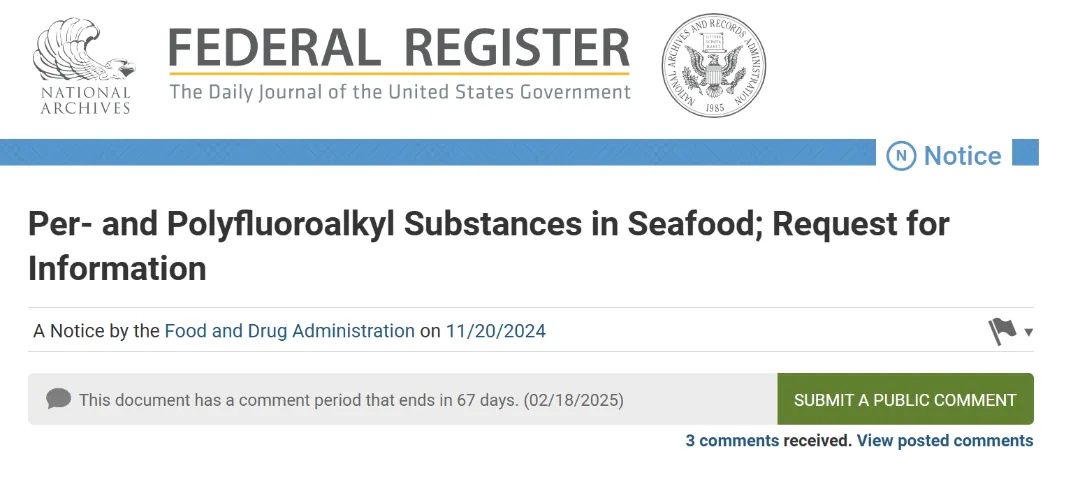
Task: Click the speech bubble comment icon
Action: (x=59, y=399)
